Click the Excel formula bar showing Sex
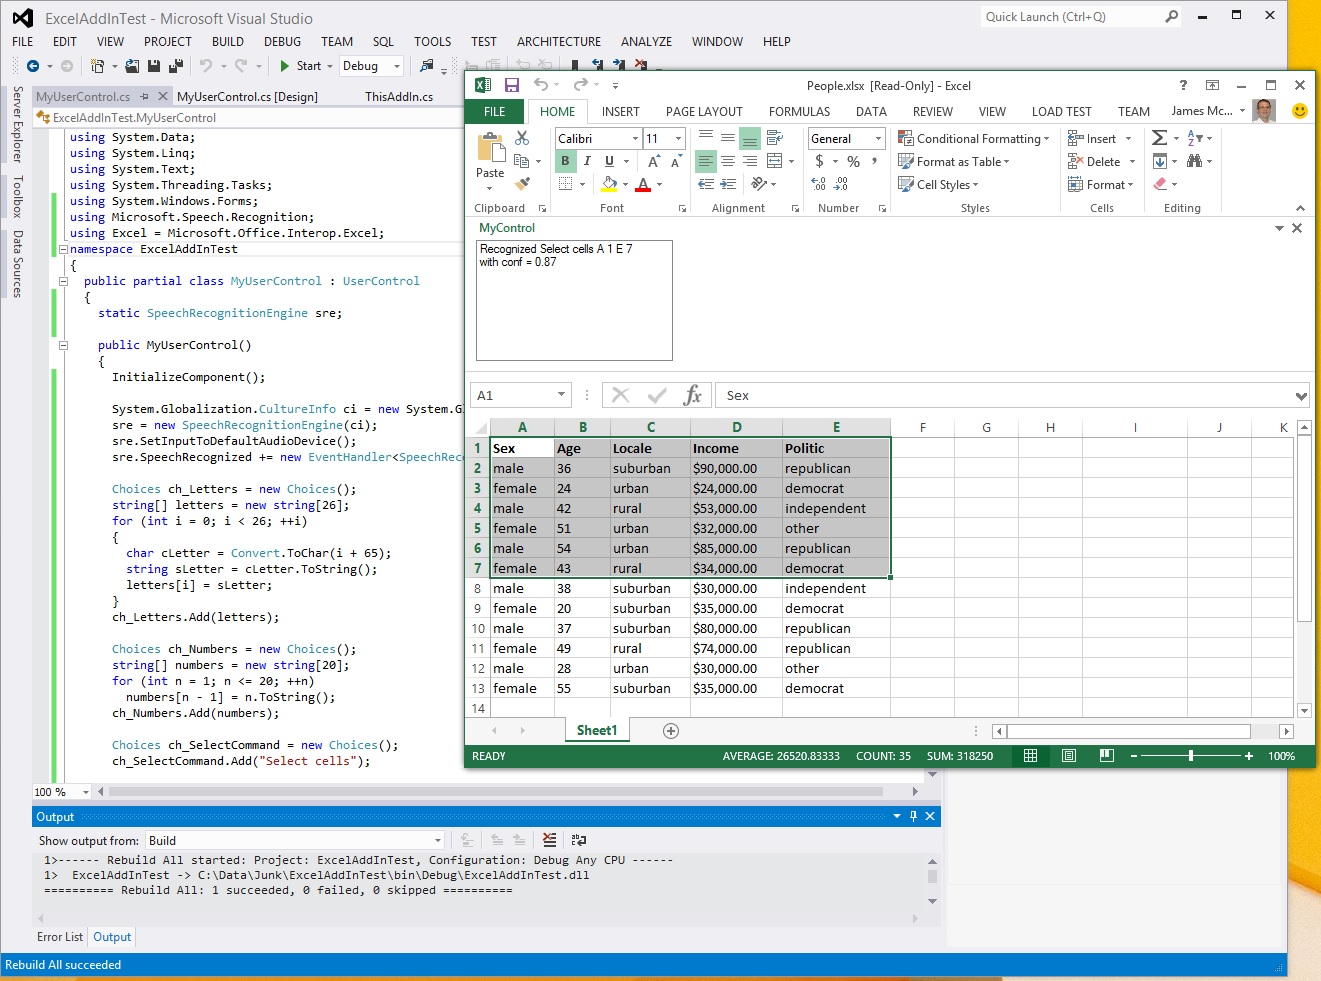 pos(1000,395)
